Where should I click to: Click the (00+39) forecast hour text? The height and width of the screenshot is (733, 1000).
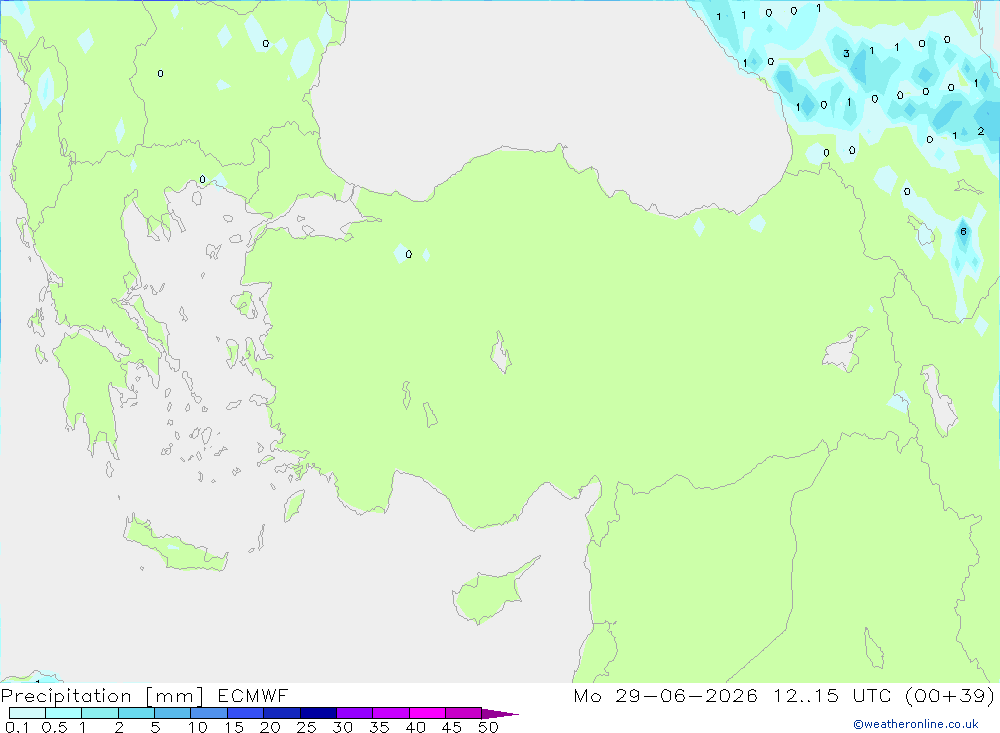coord(950,695)
